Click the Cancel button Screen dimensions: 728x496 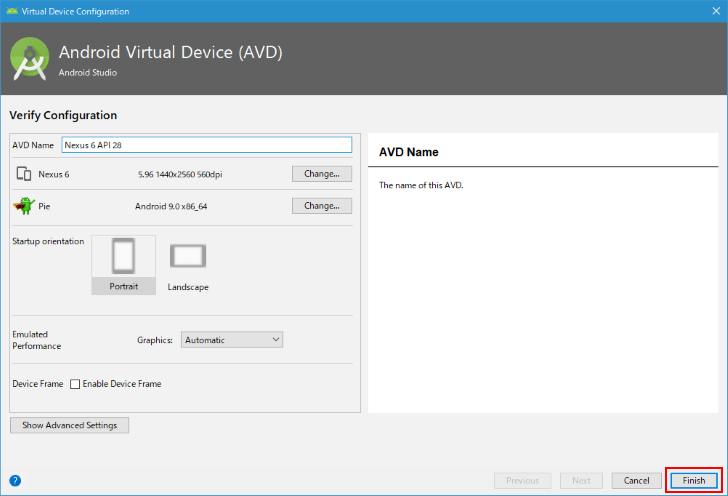pos(637,481)
